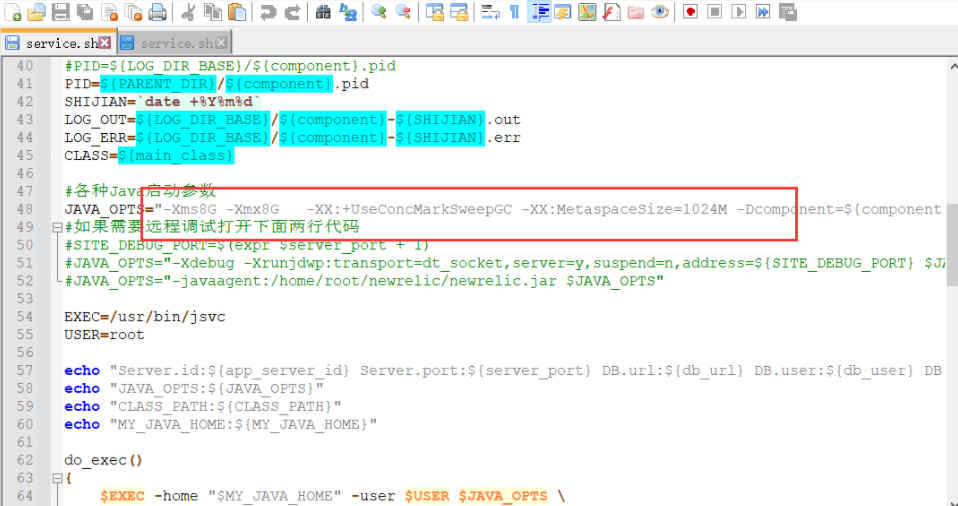The image size is (958, 506).
Task: Click the New file toolbar icon
Action: click(10, 12)
